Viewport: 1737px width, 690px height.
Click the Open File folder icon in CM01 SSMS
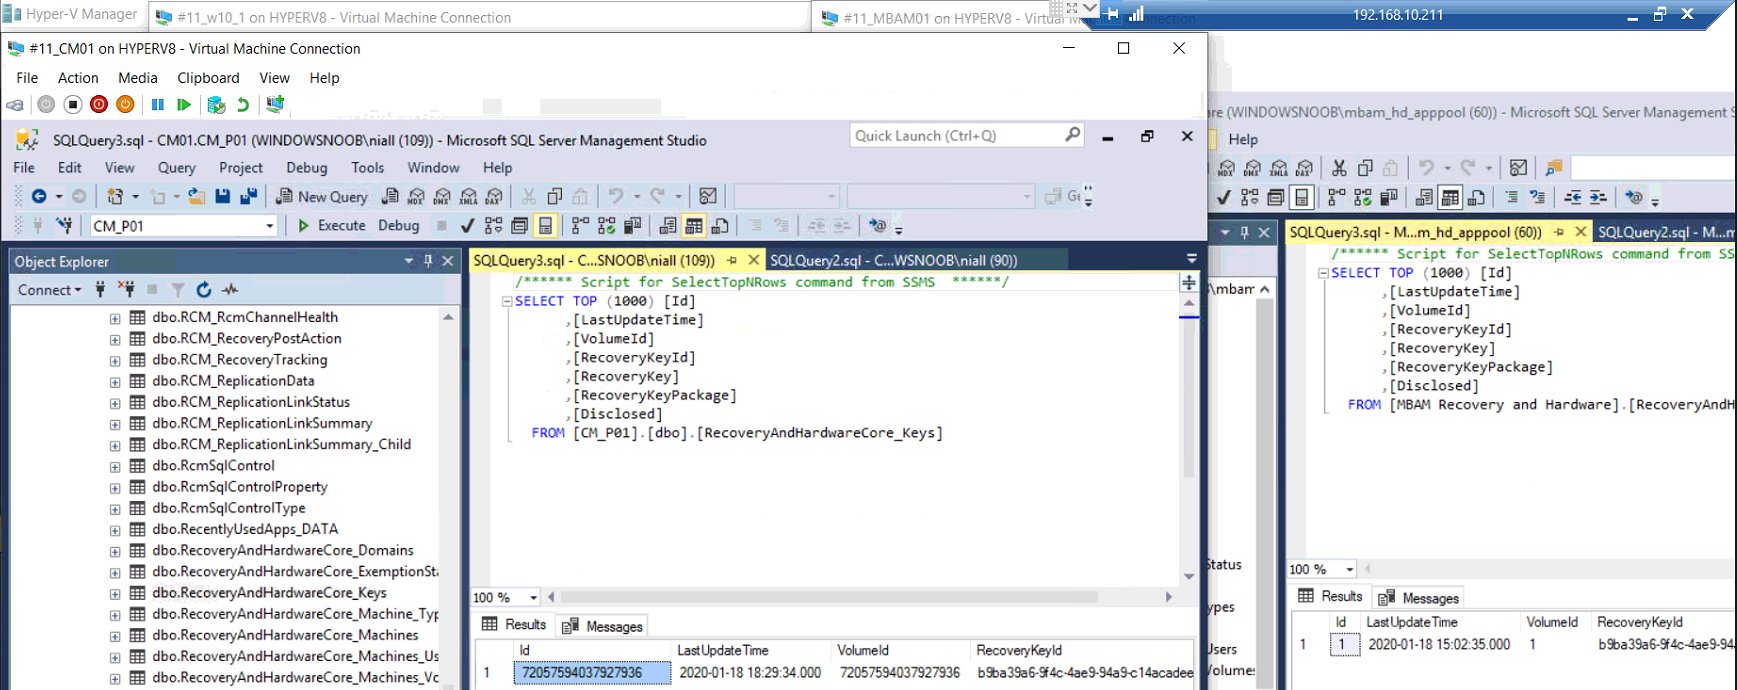(x=197, y=197)
